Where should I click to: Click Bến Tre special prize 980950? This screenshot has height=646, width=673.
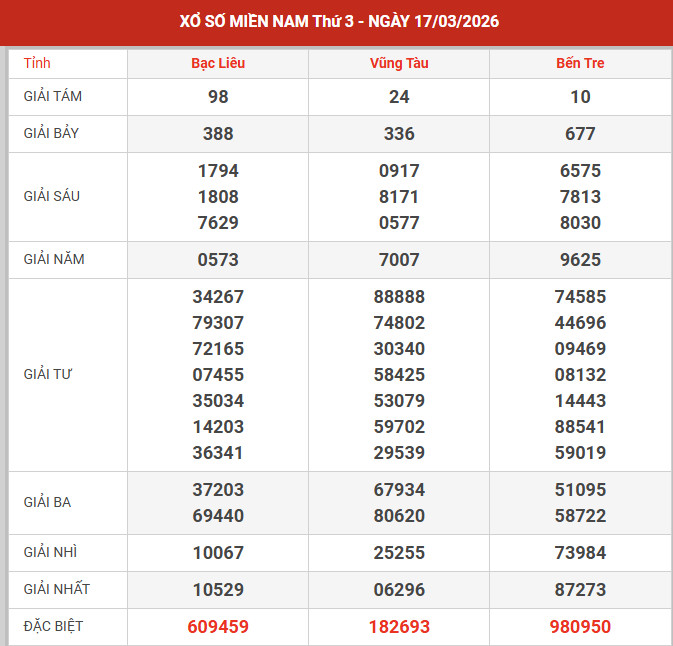tap(580, 627)
